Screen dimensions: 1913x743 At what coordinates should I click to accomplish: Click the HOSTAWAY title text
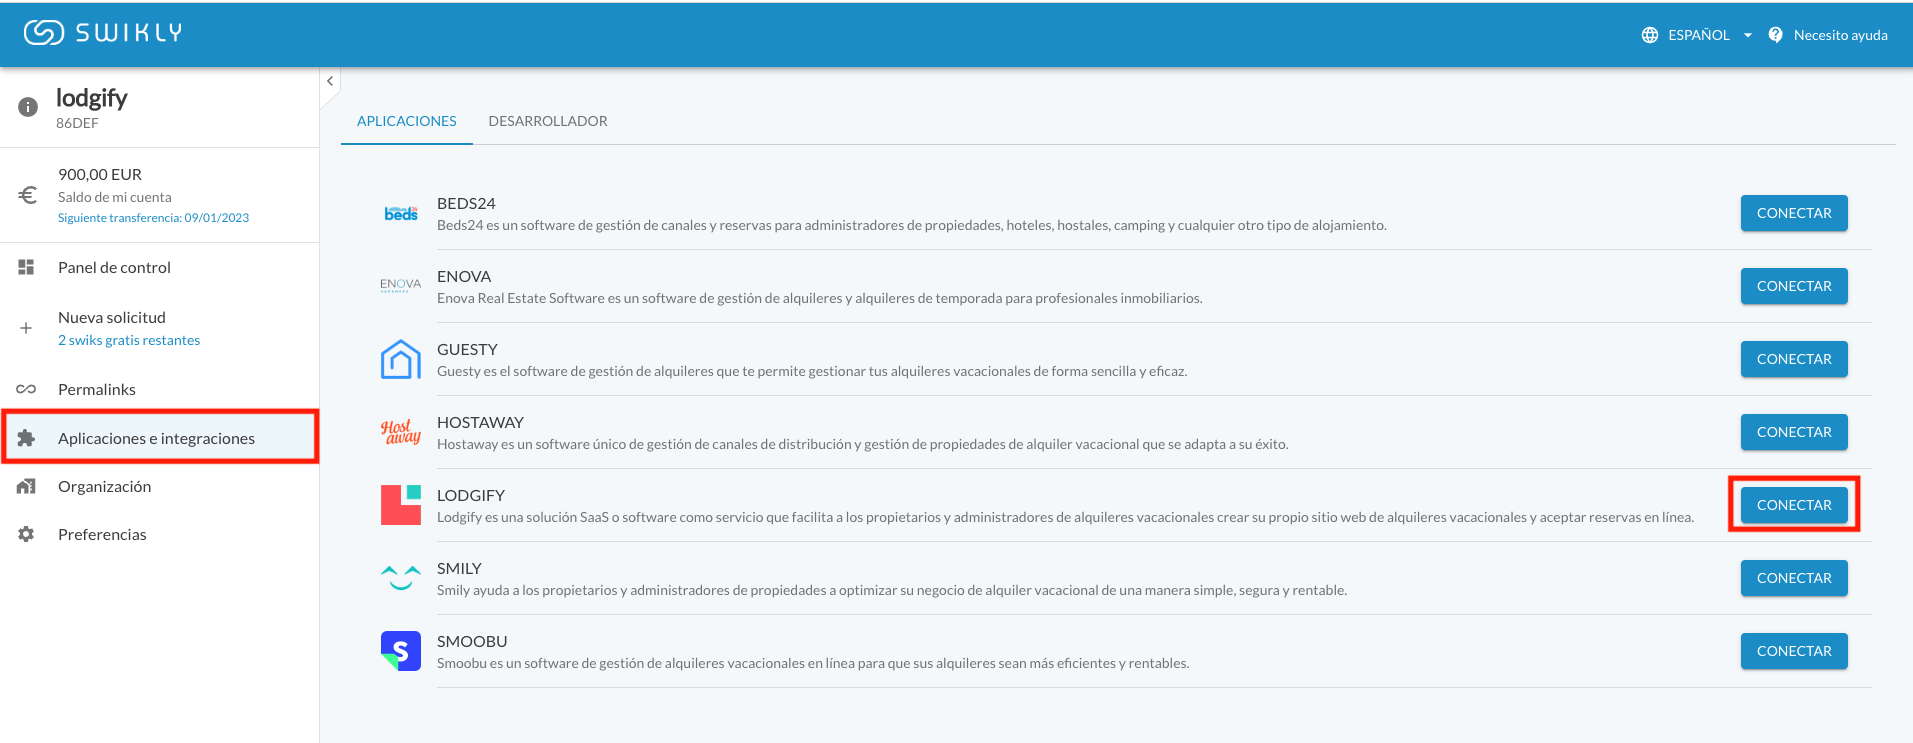(x=480, y=422)
